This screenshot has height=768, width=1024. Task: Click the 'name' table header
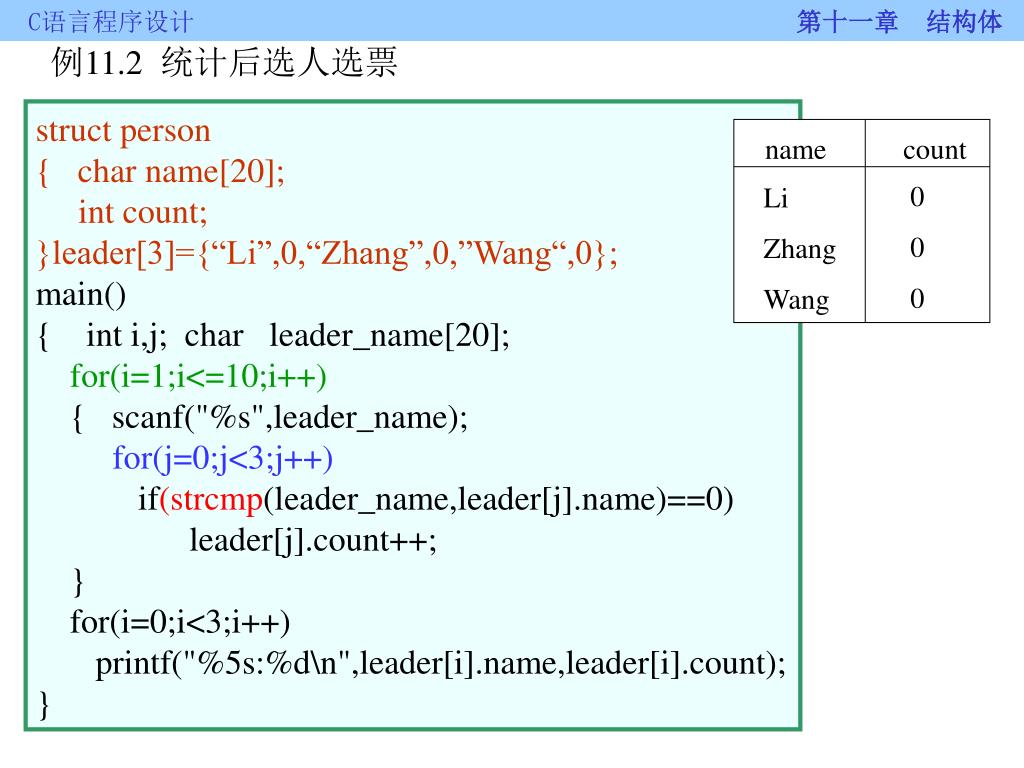click(x=795, y=150)
